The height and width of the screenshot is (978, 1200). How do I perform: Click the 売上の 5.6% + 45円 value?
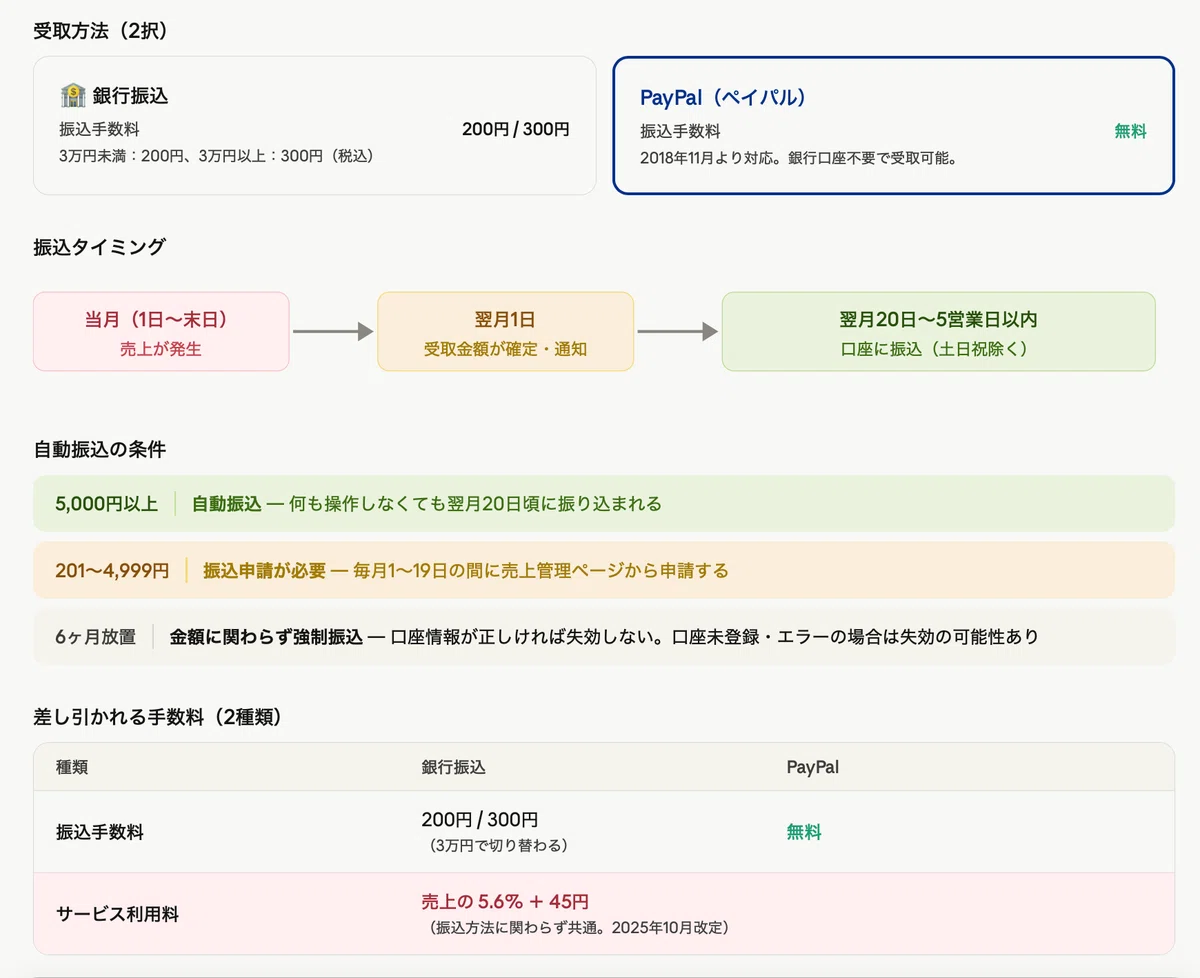(x=505, y=902)
